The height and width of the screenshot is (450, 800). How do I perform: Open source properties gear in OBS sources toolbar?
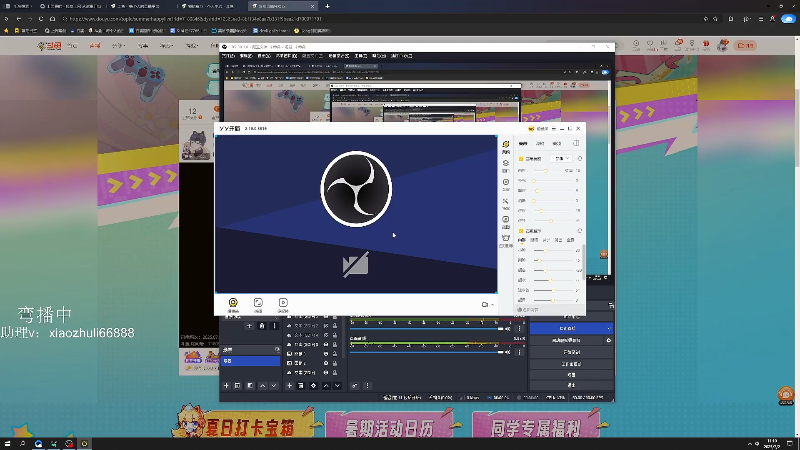click(313, 386)
